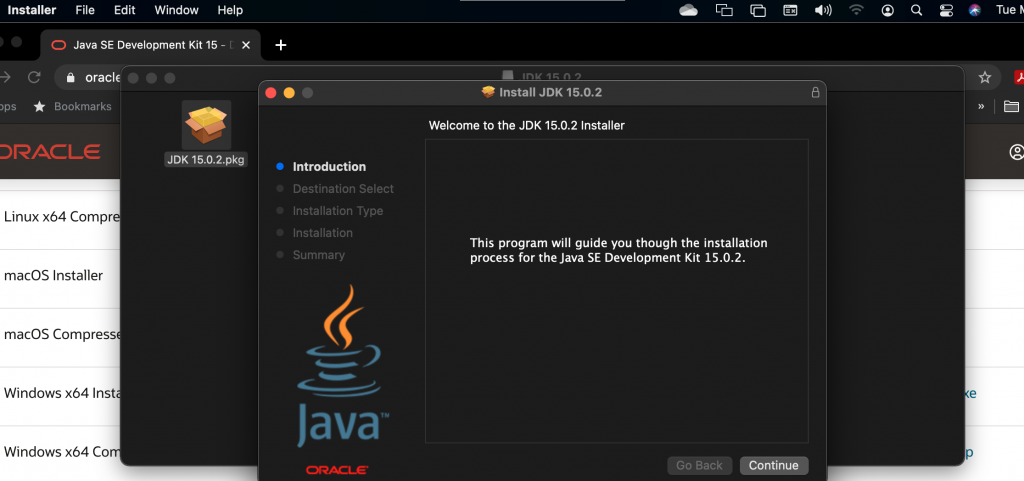Open the JDK 15.0.2.pkg package icon

tap(206, 125)
